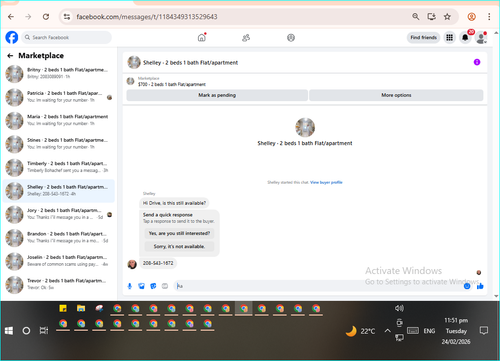The height and width of the screenshot is (361, 500).
Task: Click the Find friends button
Action: (x=423, y=38)
